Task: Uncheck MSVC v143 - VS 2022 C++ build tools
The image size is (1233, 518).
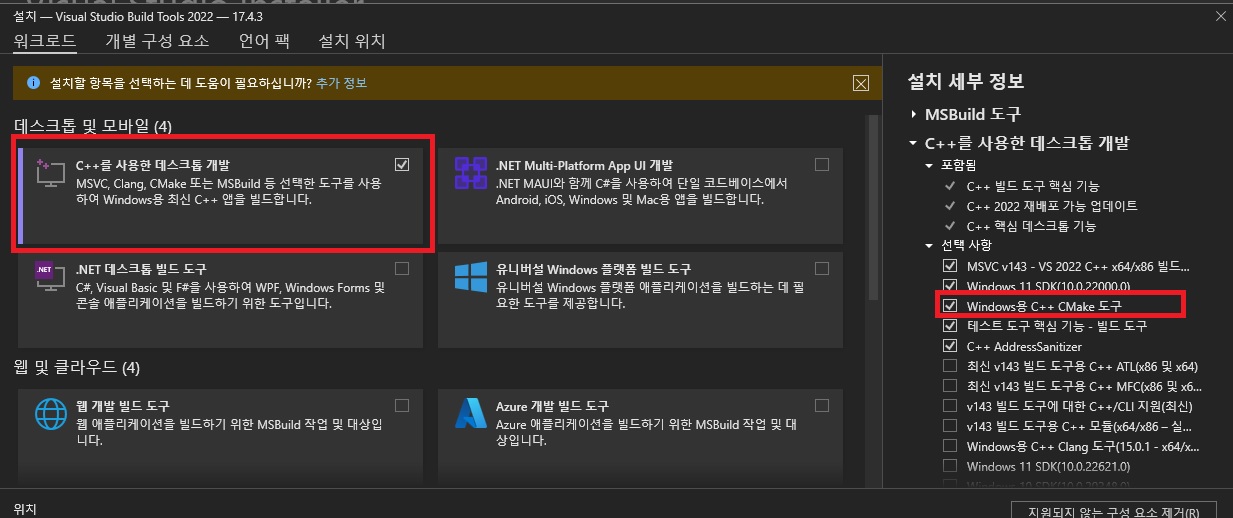Action: click(x=950, y=266)
